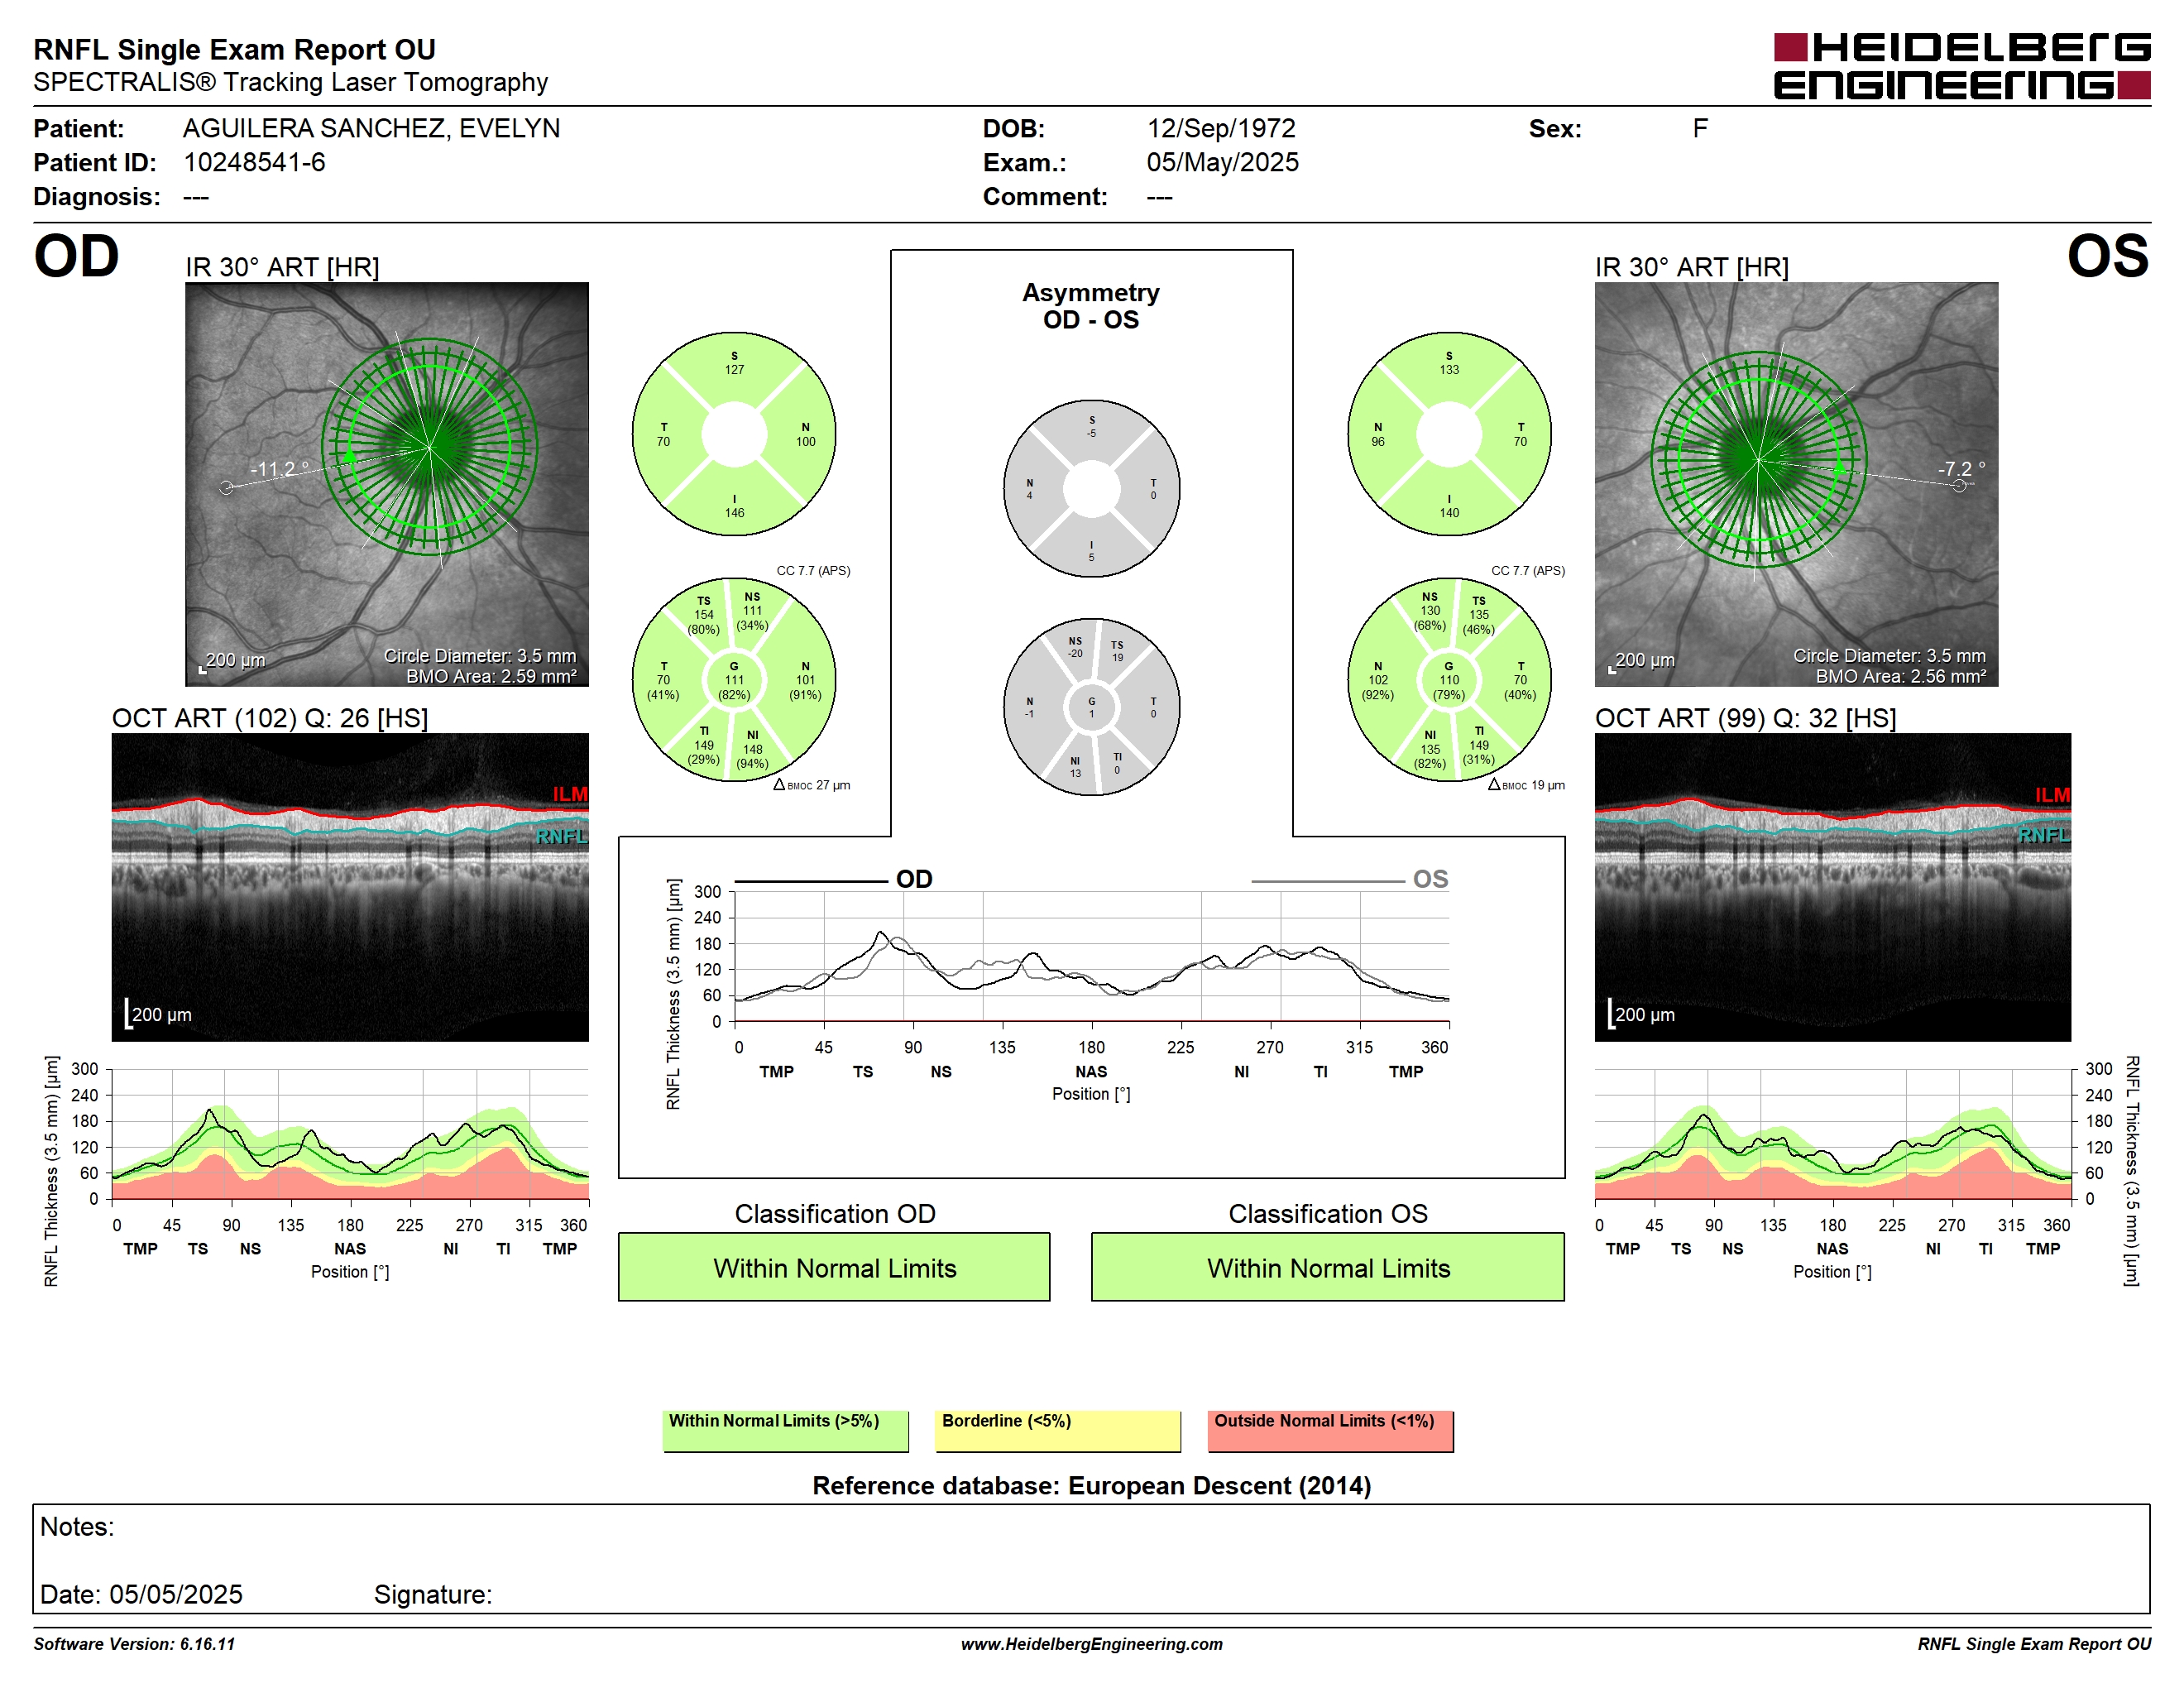Click OD six-sector N value 101 (91%)

coord(805,687)
